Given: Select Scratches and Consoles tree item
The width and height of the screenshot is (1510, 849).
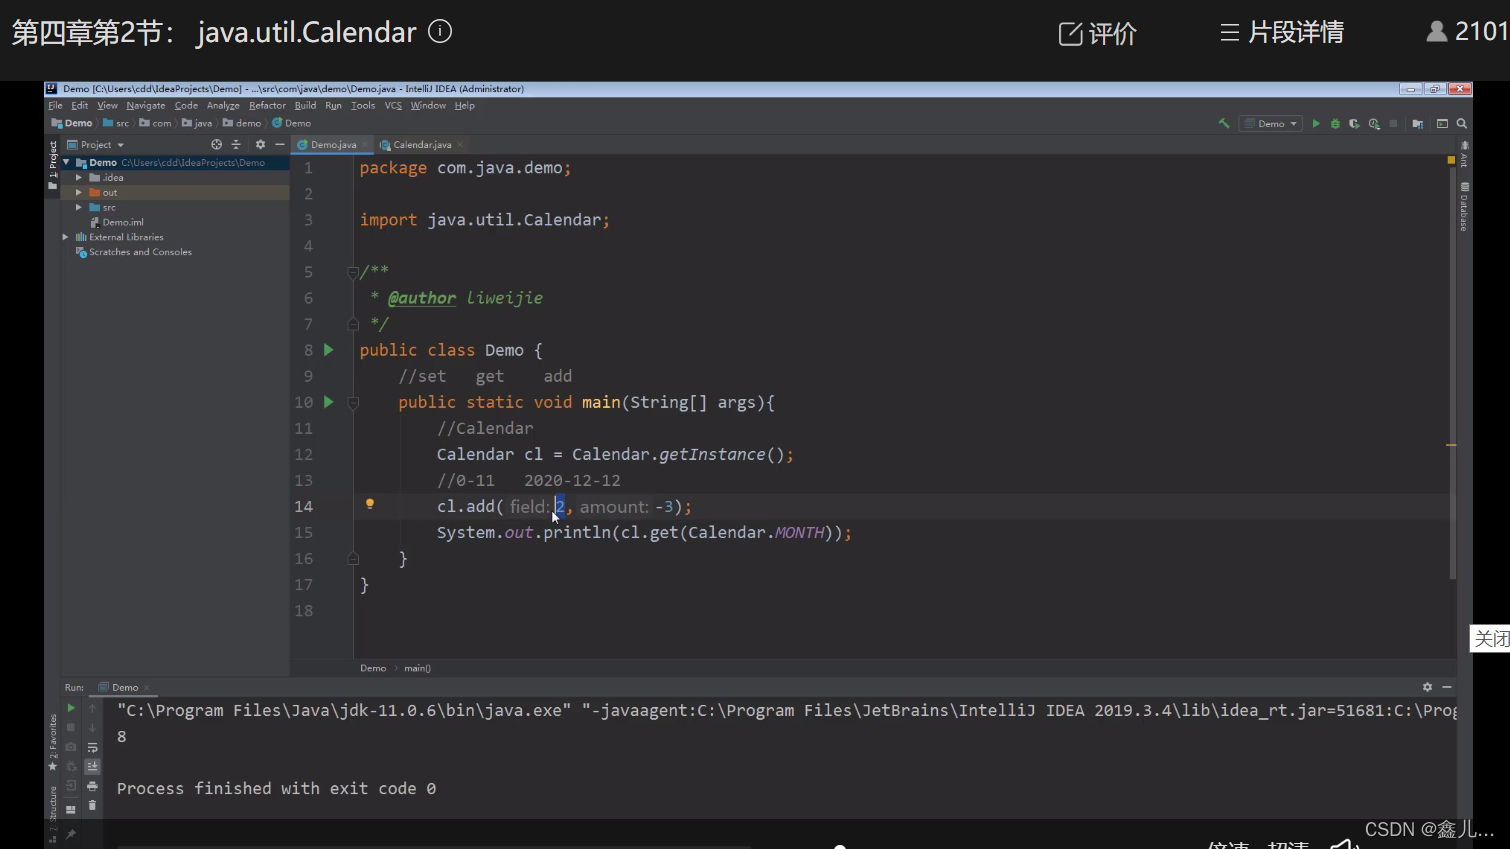Looking at the screenshot, I should click(x=134, y=252).
